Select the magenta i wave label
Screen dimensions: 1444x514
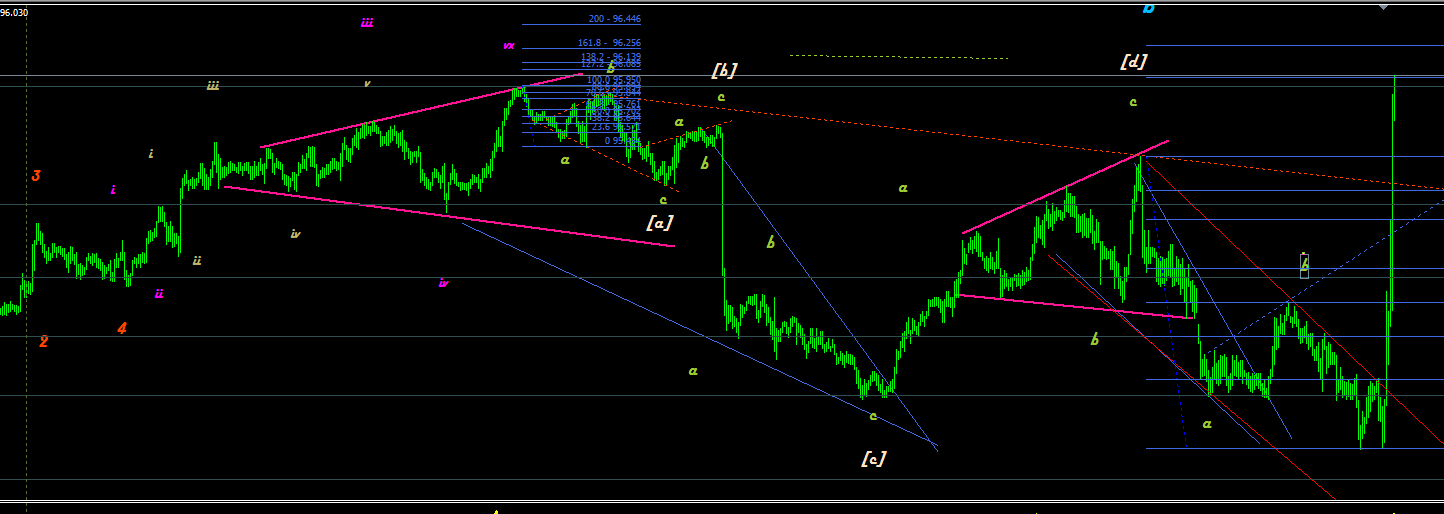tap(113, 189)
